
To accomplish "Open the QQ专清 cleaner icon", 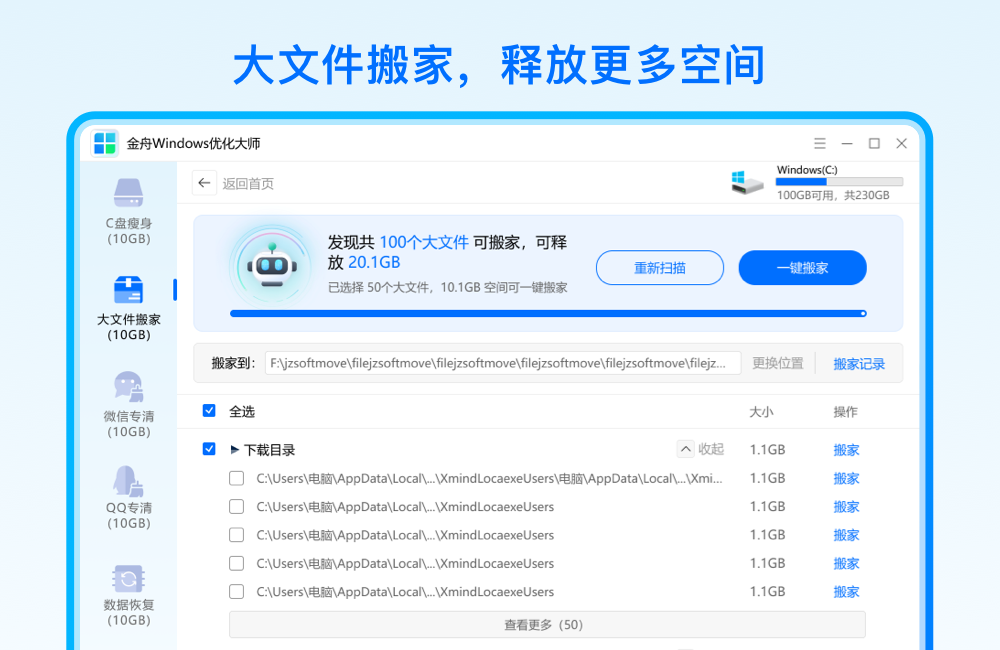I will [127, 485].
